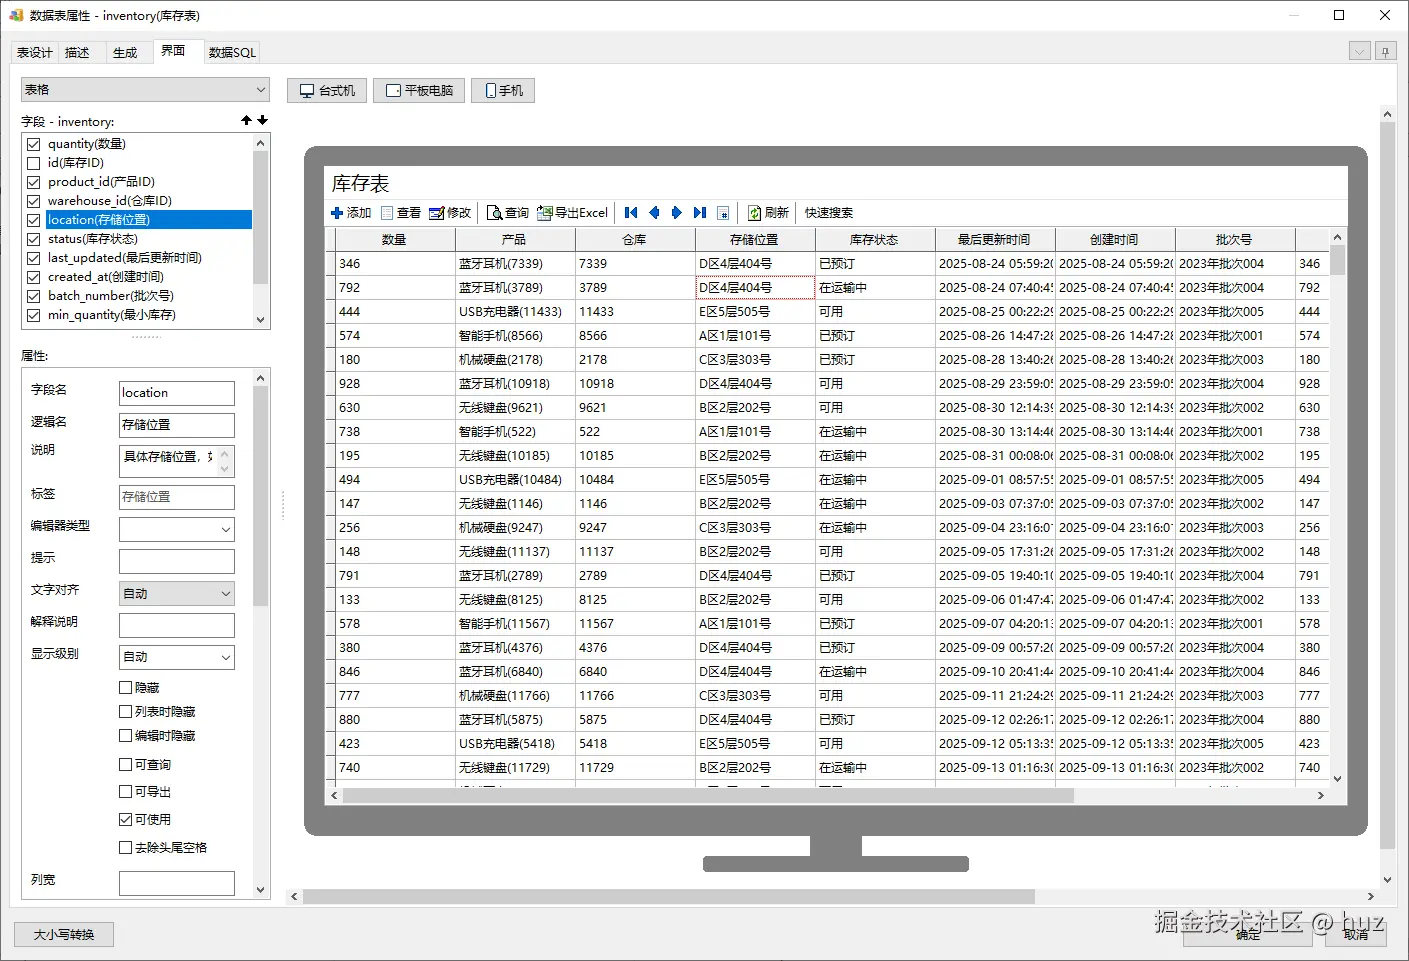The image size is (1409, 961).
Task: Click cell 蓝牙耳机(7339)
Action: (x=515, y=264)
